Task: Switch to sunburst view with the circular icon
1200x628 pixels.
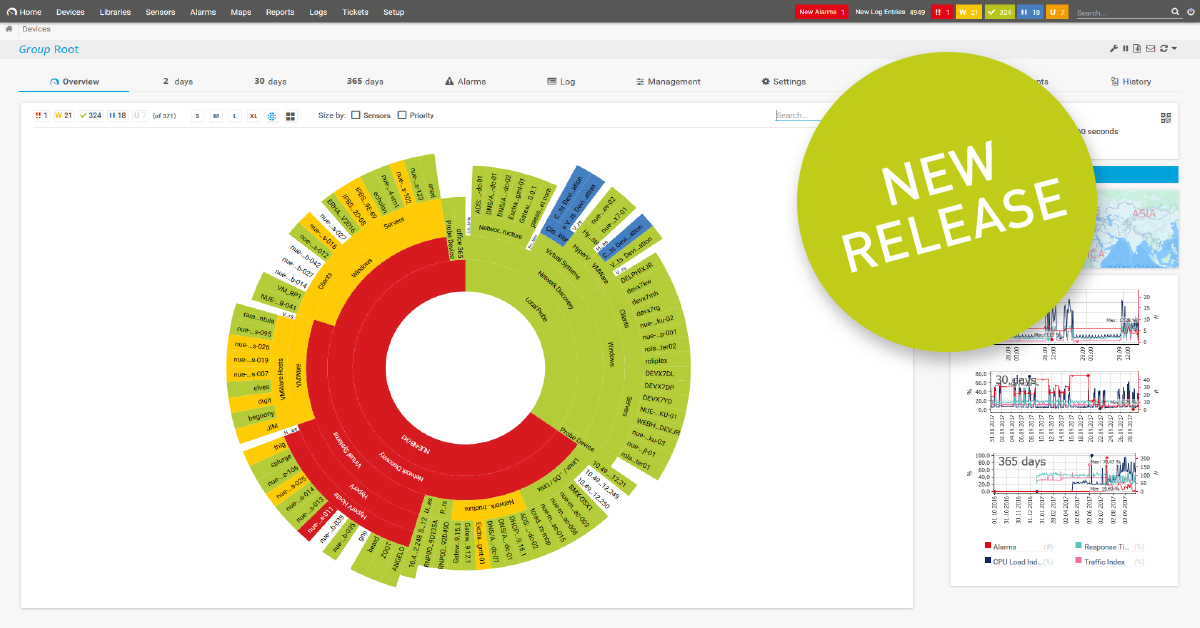Action: click(271, 115)
